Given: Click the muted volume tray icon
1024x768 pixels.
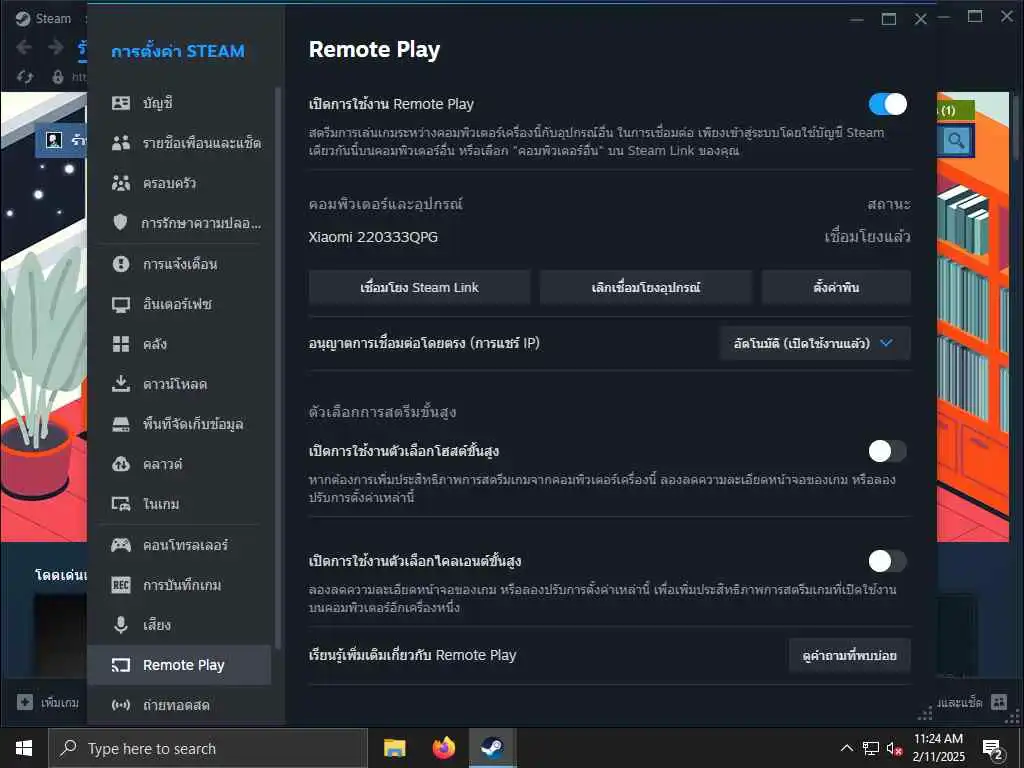Looking at the screenshot, I should (895, 748).
